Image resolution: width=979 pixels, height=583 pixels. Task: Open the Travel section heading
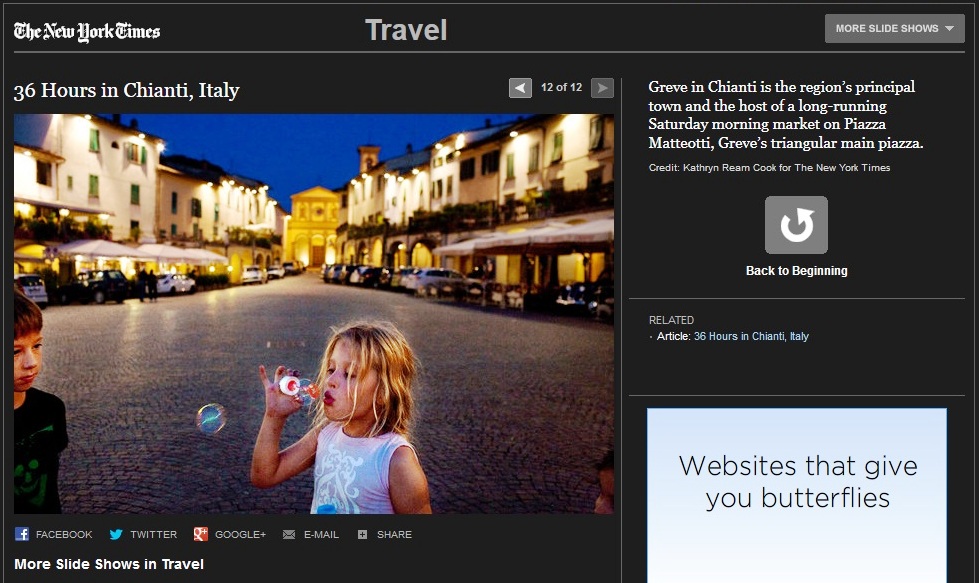pos(405,30)
